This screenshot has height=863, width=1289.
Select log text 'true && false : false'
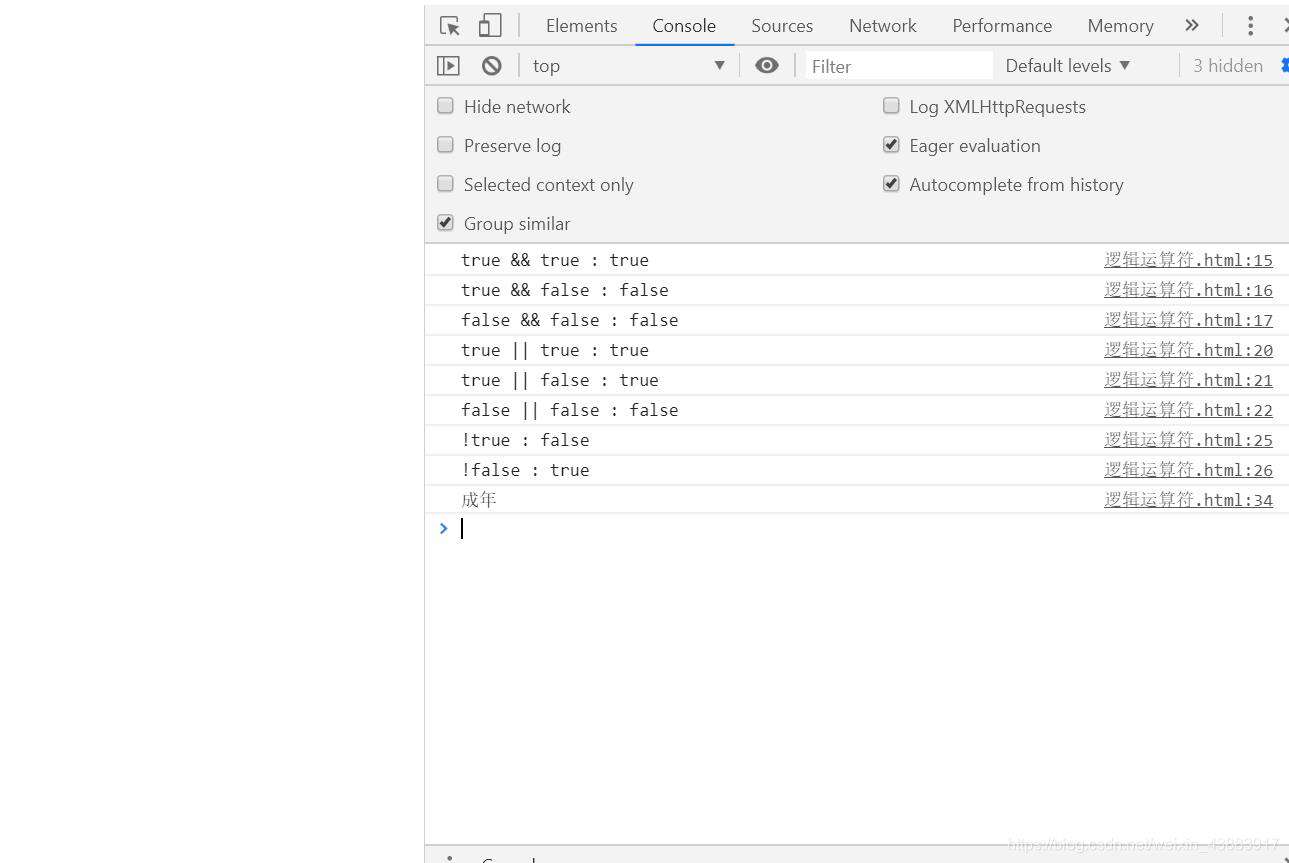[565, 290]
